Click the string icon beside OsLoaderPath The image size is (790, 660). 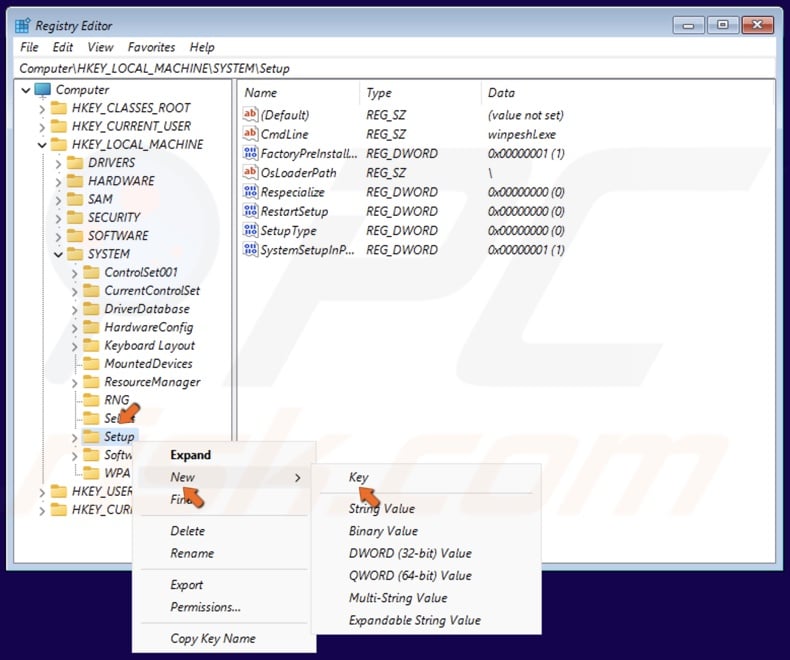(x=250, y=172)
